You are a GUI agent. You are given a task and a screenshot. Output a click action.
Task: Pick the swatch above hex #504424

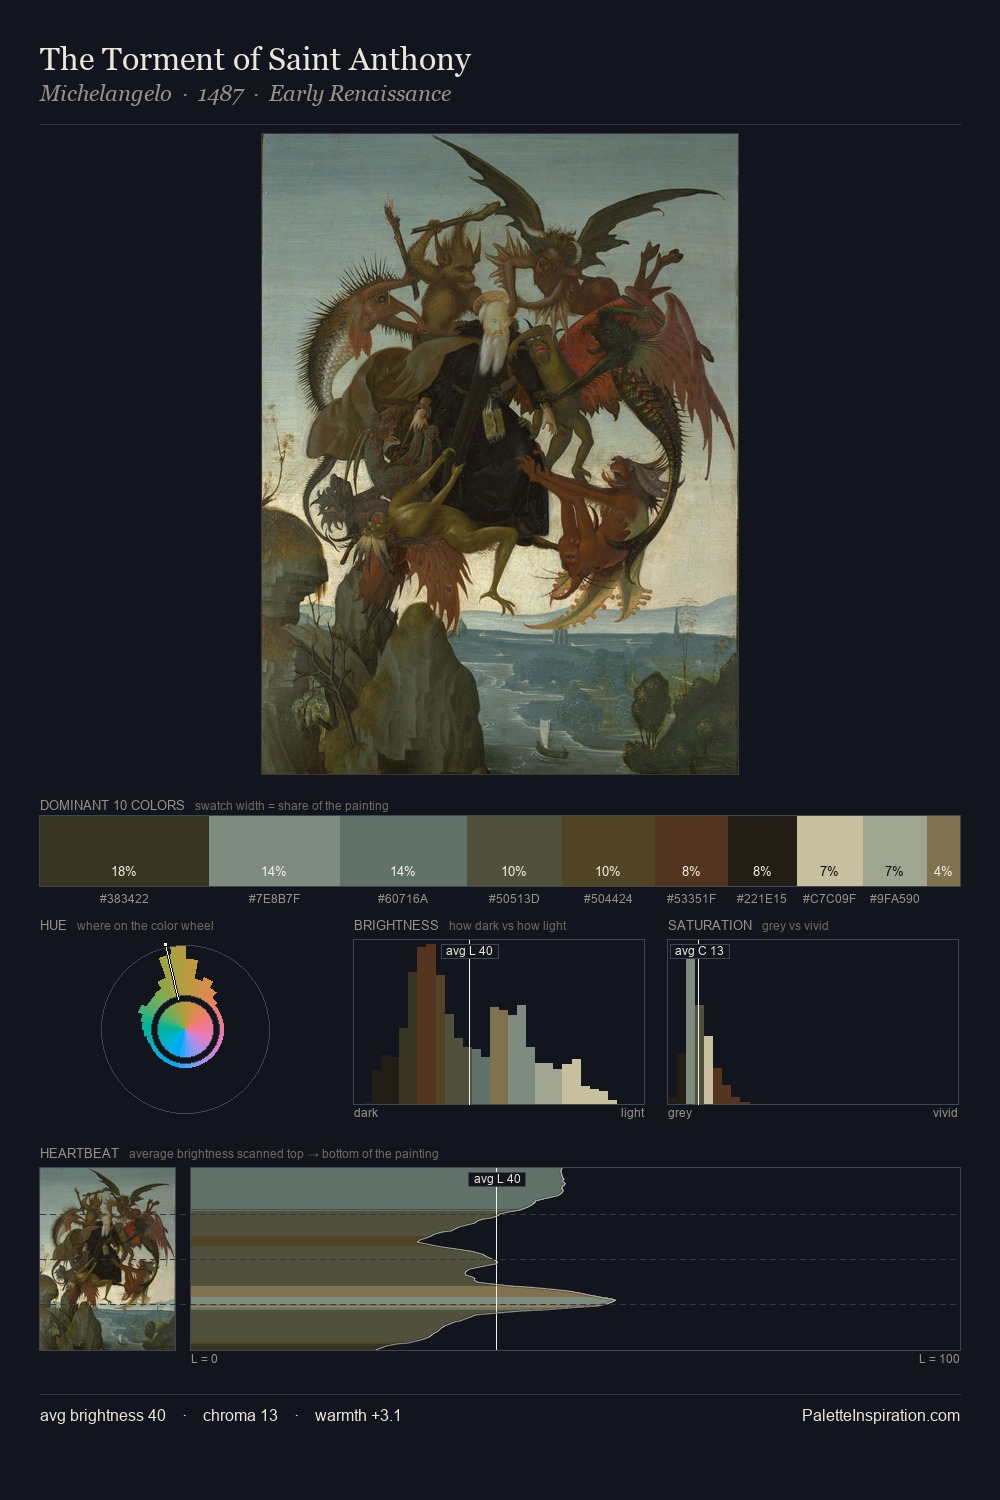[608, 851]
